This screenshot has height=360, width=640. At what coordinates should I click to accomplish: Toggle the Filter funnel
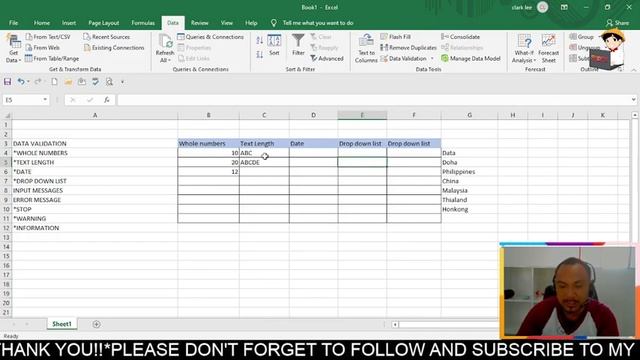click(298, 45)
